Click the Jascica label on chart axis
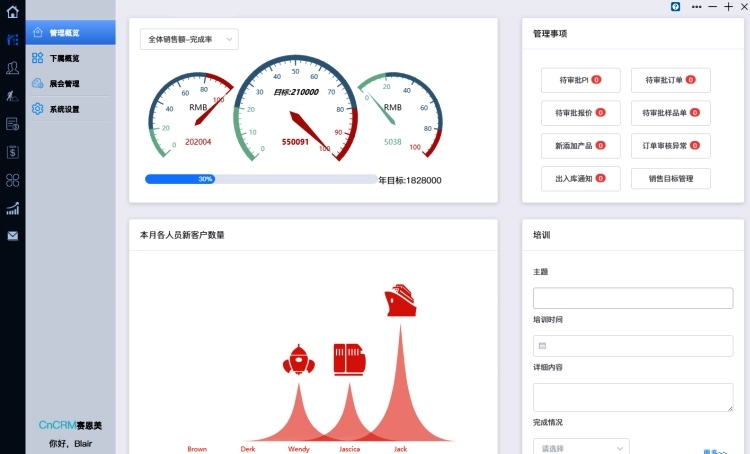Screen dimensions: 750x454 coord(350,449)
